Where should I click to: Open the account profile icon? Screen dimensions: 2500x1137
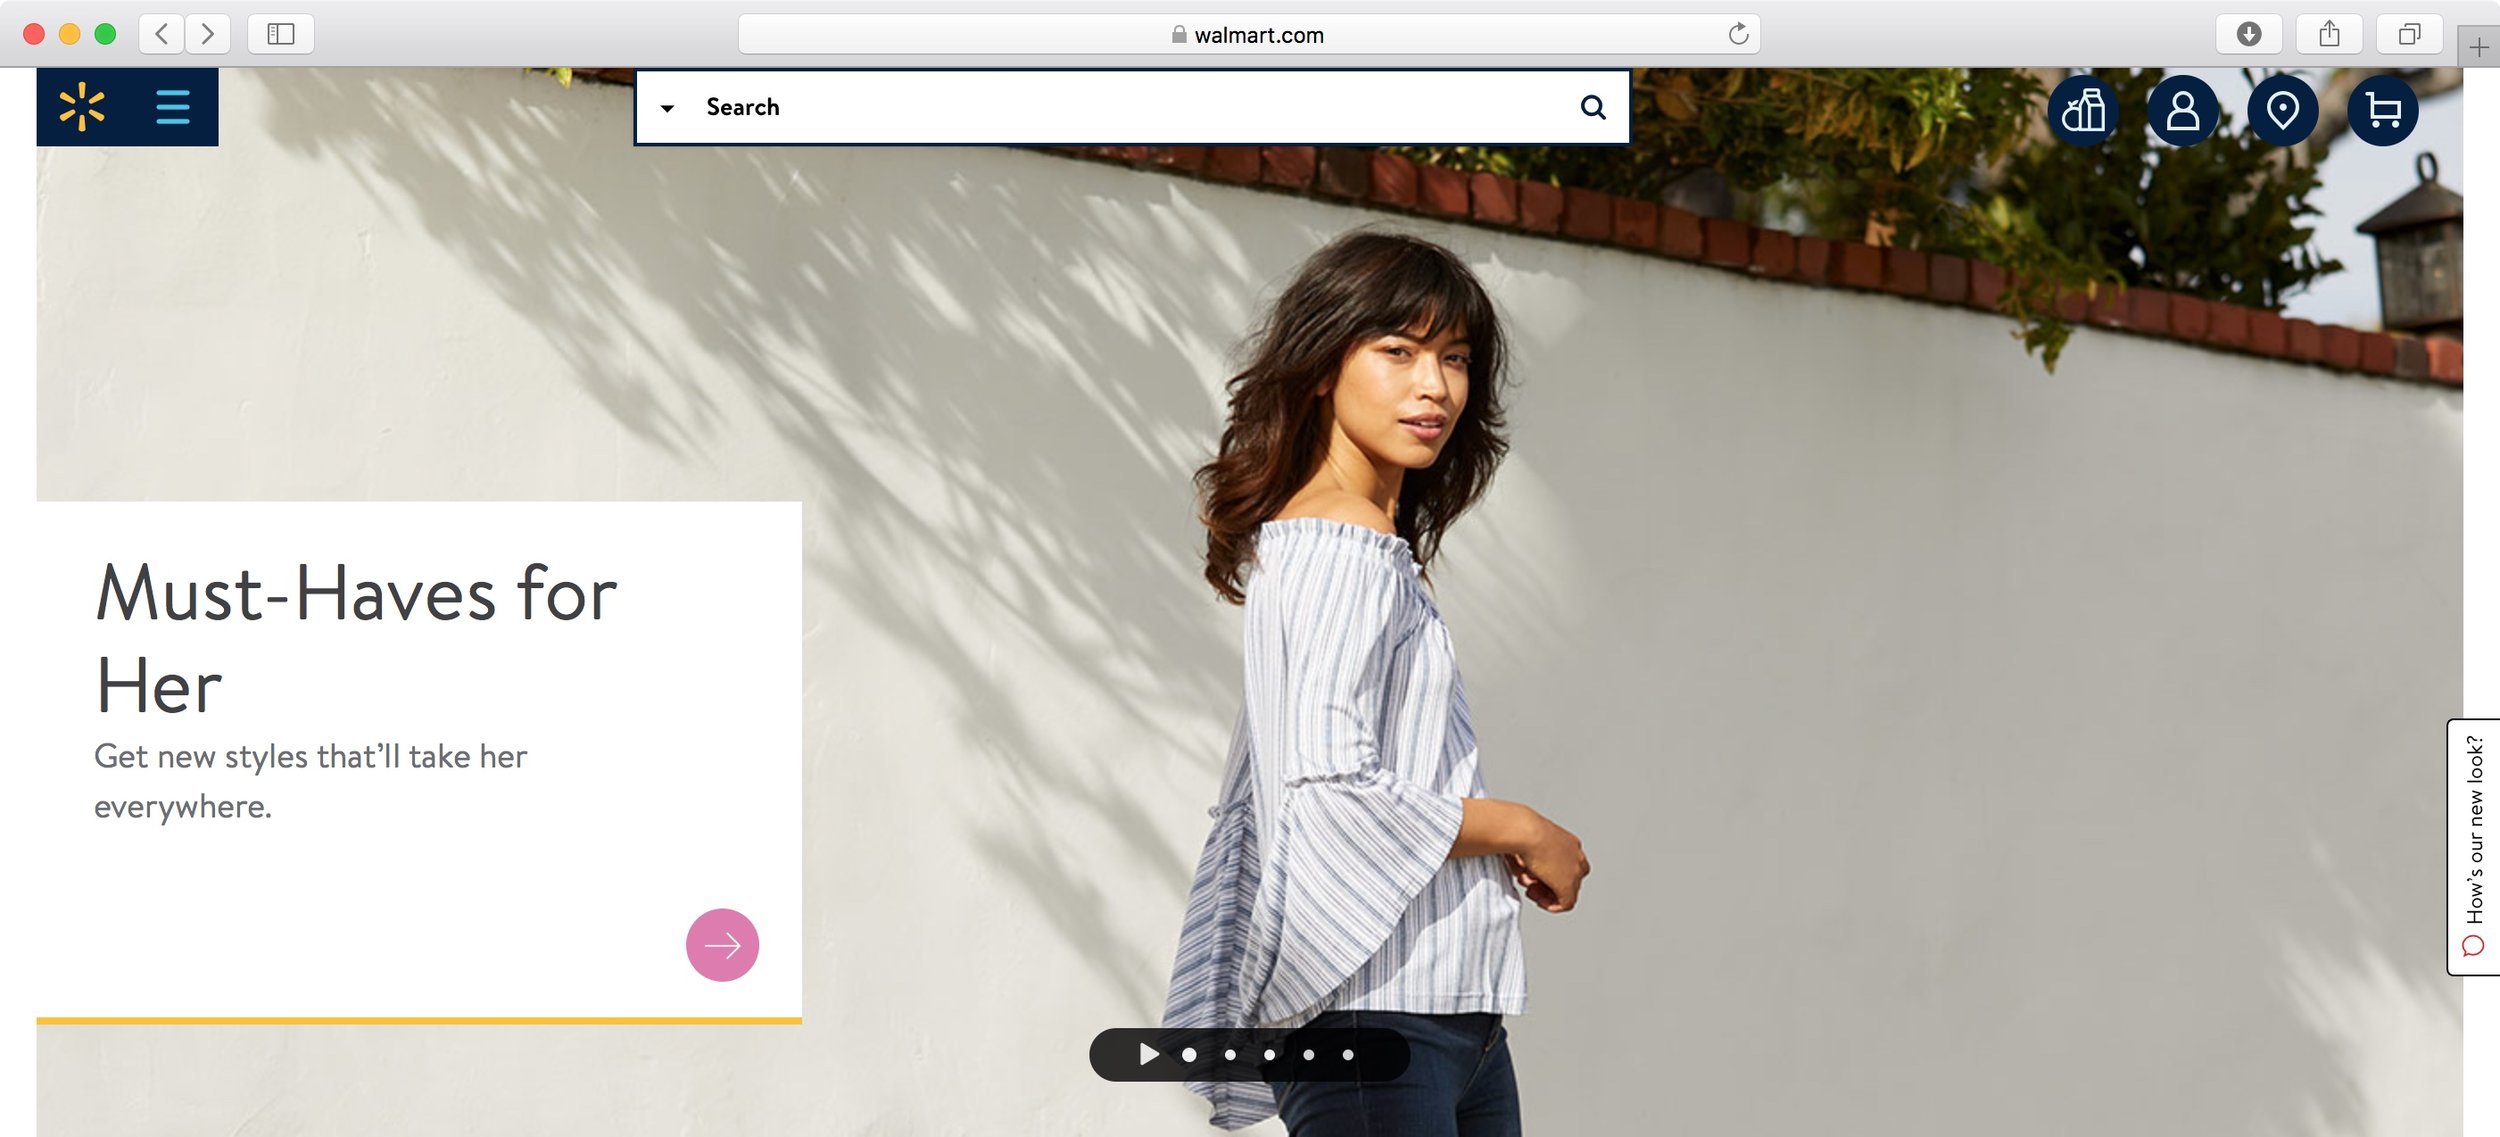tap(2183, 110)
